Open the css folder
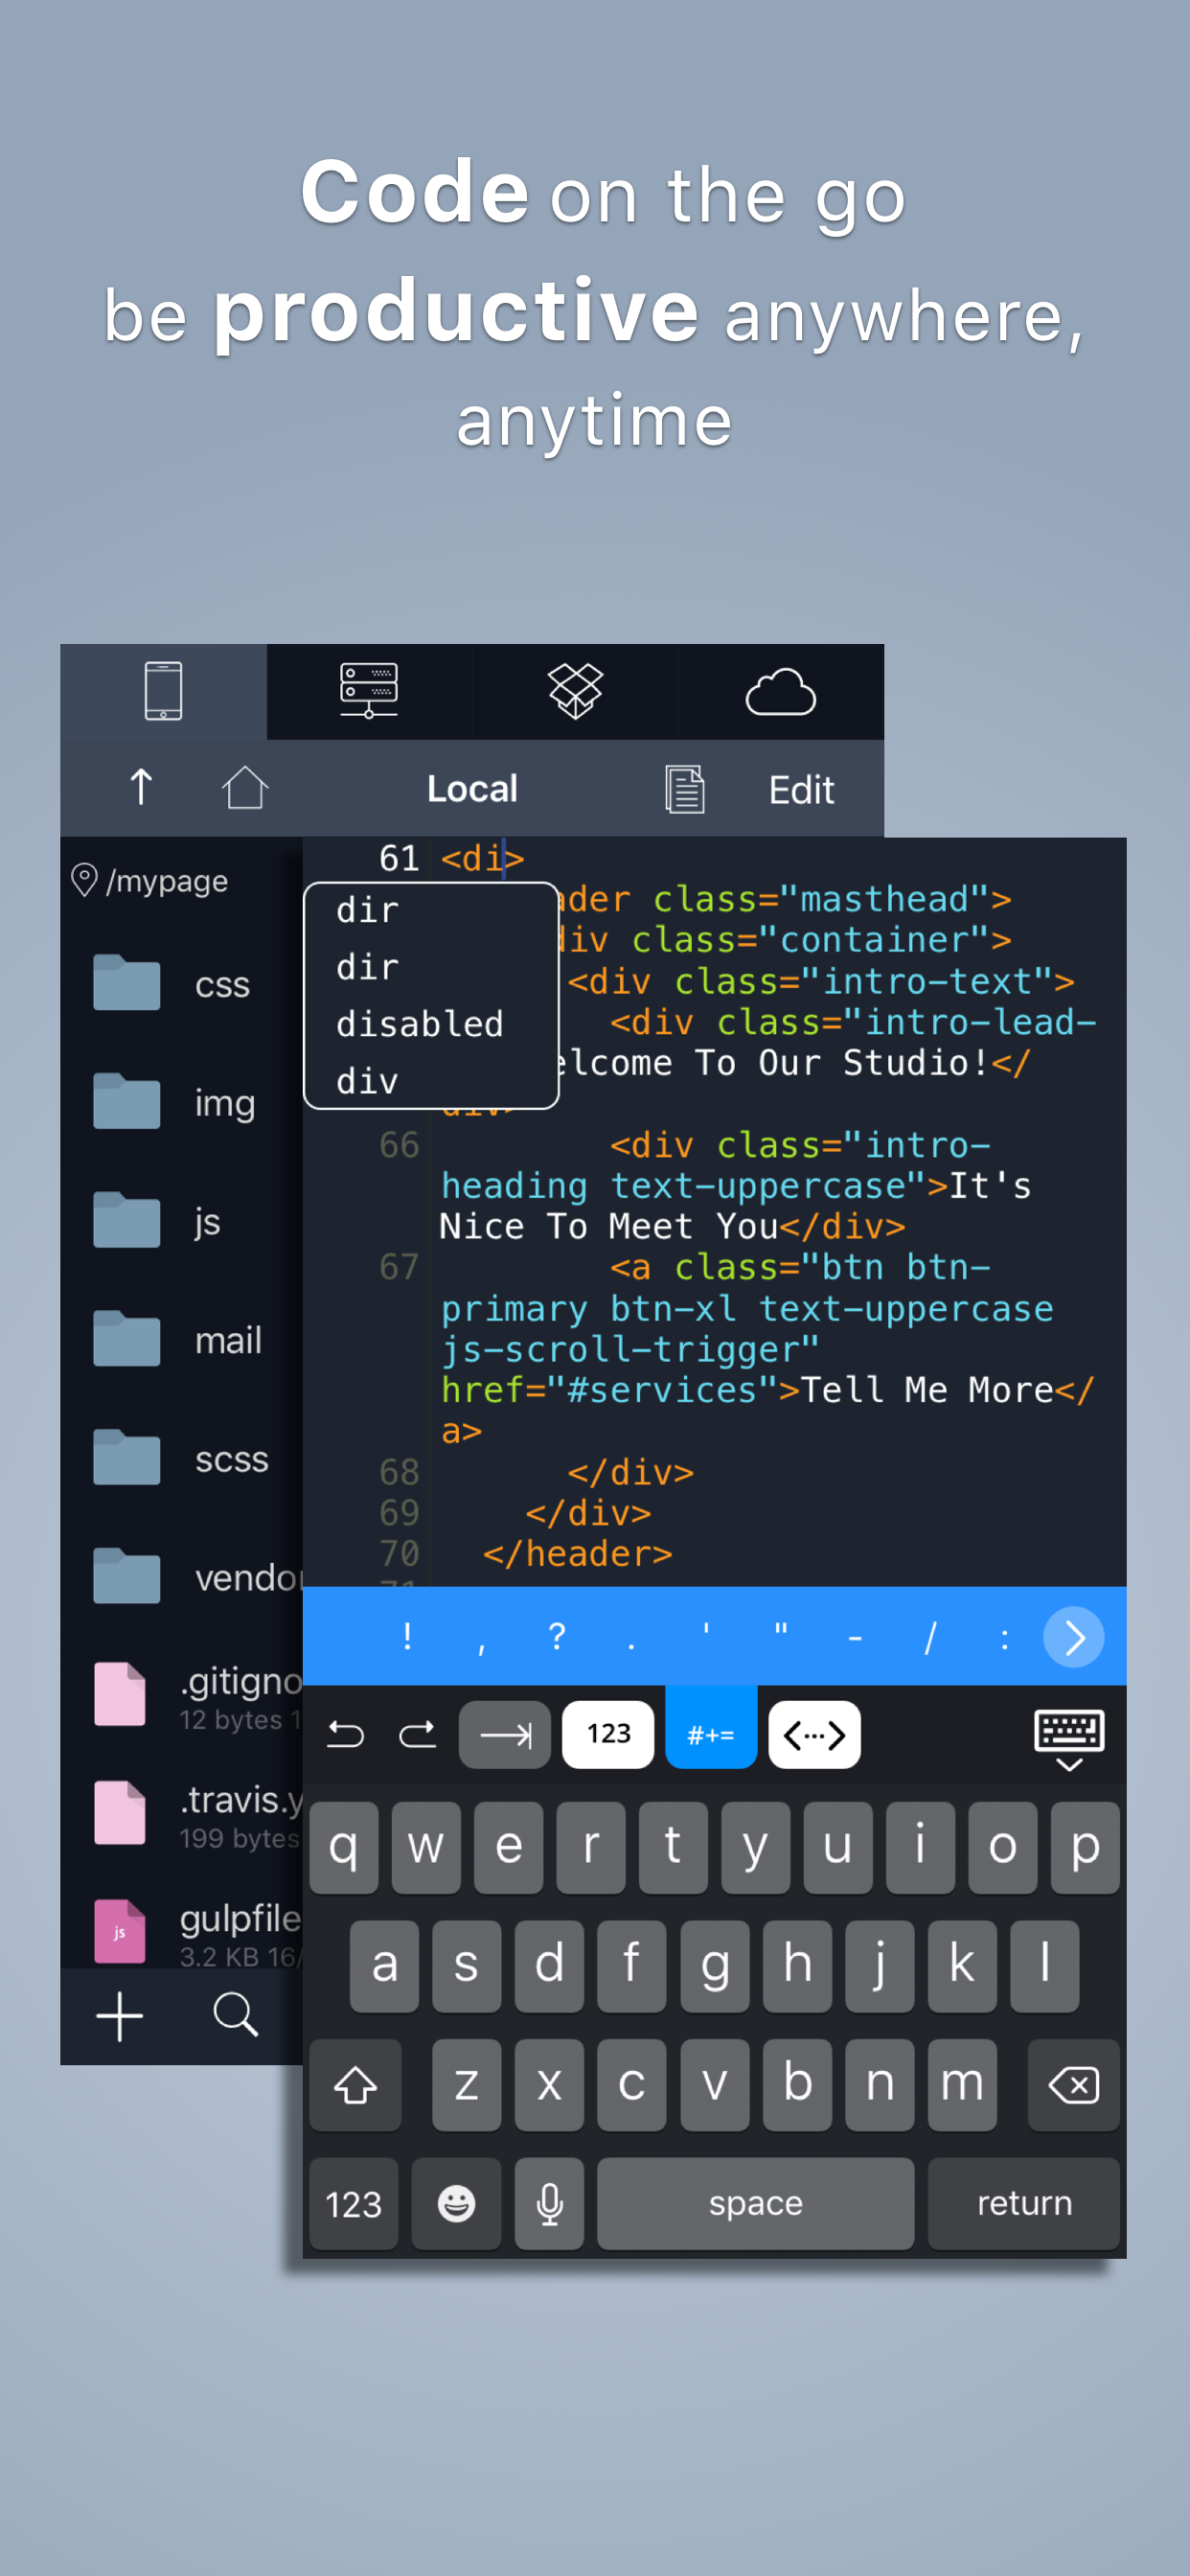 click(181, 984)
